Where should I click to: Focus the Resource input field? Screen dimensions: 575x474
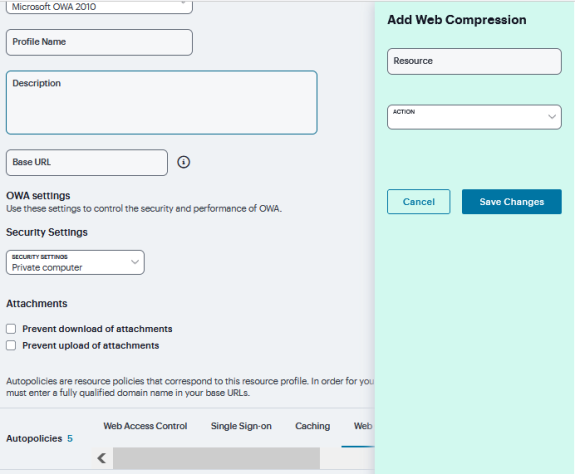(474, 61)
